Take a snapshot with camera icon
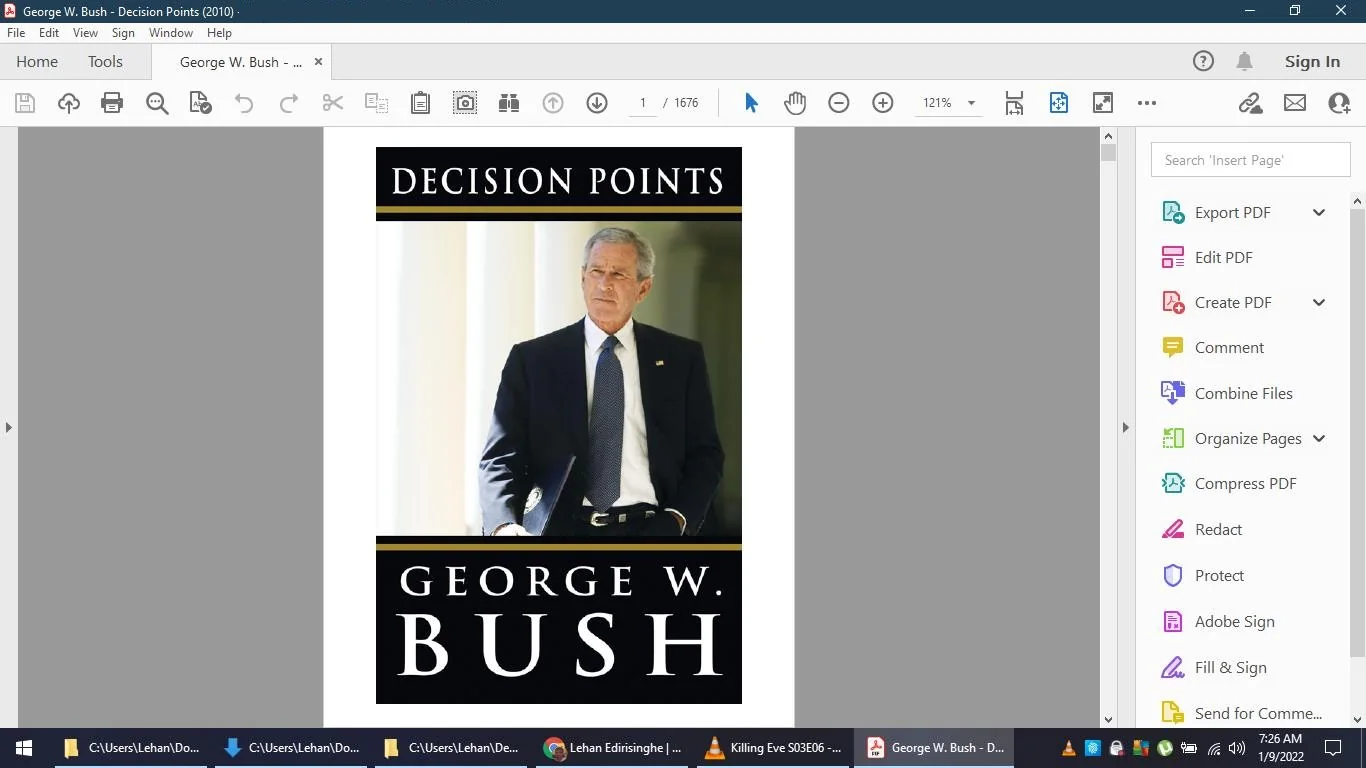 pos(465,103)
